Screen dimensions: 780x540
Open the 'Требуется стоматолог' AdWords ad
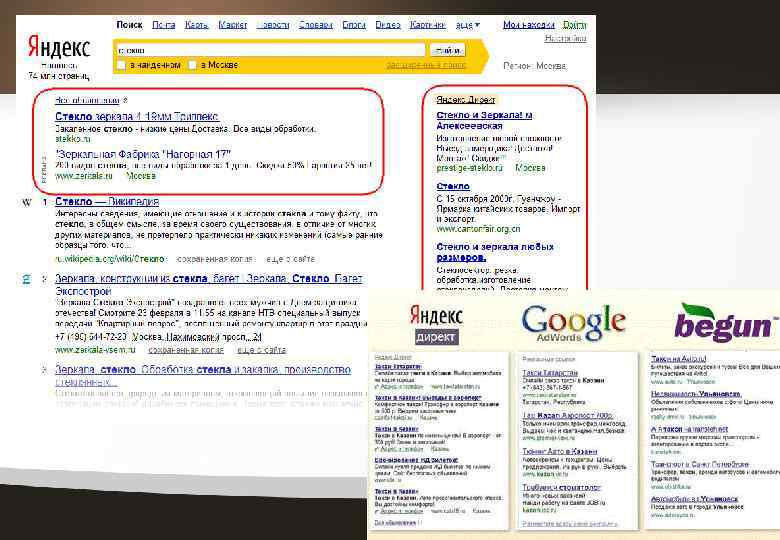[x=562, y=488]
